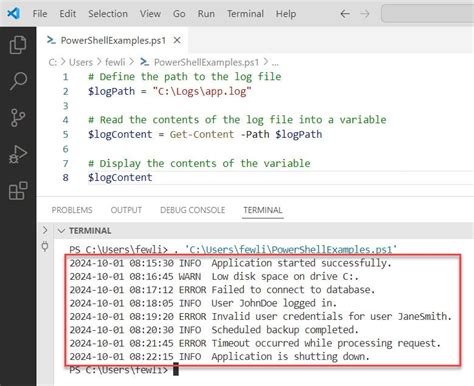
Task: Expand the side arrow left of TERMINAL header
Action: point(45,230)
